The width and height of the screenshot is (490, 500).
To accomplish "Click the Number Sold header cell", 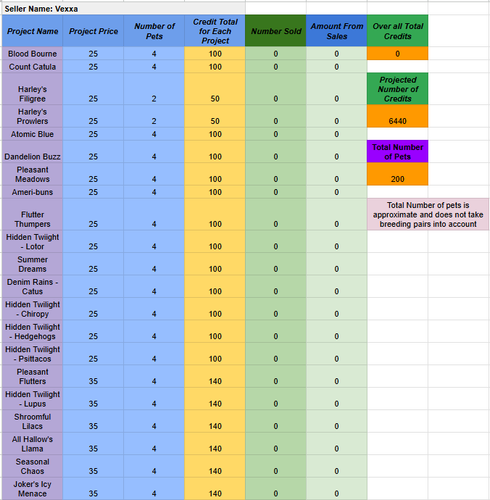I will coord(276,31).
